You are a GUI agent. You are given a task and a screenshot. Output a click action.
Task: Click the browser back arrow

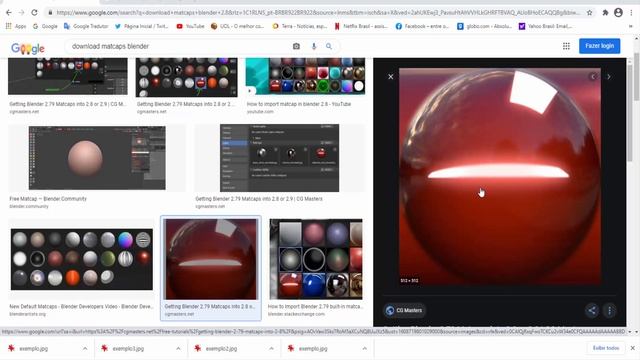(9, 13)
